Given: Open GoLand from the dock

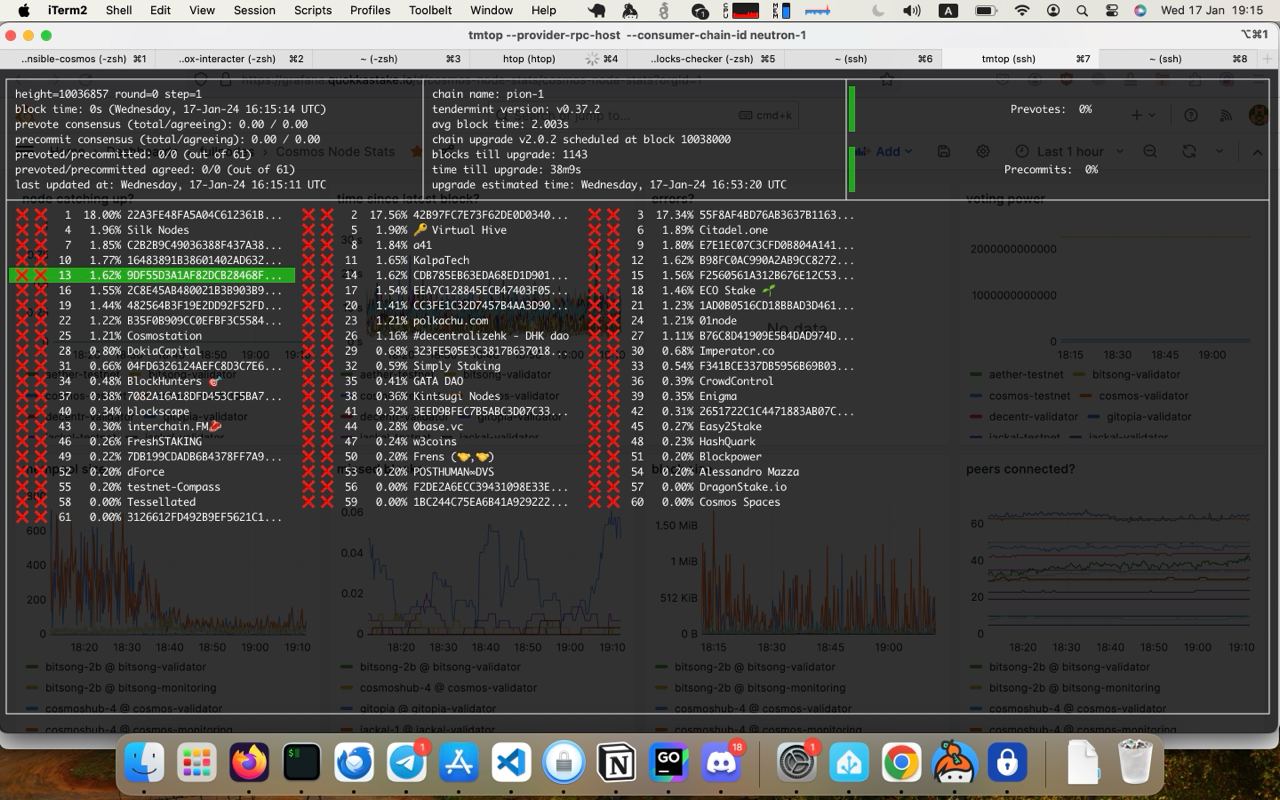Looking at the screenshot, I should (668, 763).
